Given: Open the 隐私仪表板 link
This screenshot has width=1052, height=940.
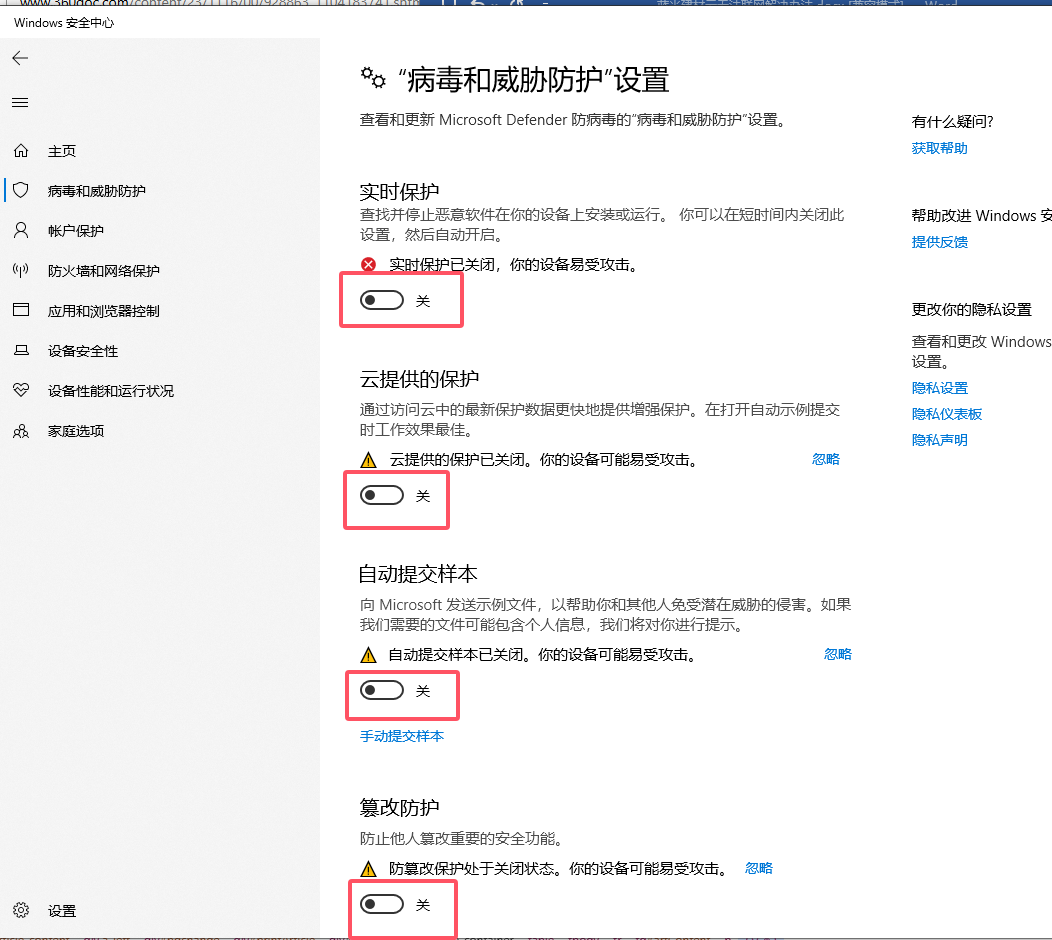Looking at the screenshot, I should pyautogui.click(x=947, y=414).
